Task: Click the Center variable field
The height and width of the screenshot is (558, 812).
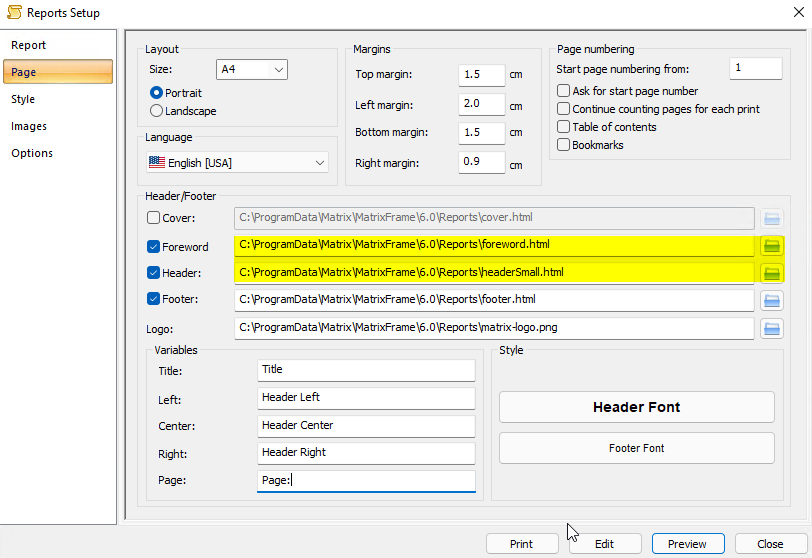Action: coord(366,425)
